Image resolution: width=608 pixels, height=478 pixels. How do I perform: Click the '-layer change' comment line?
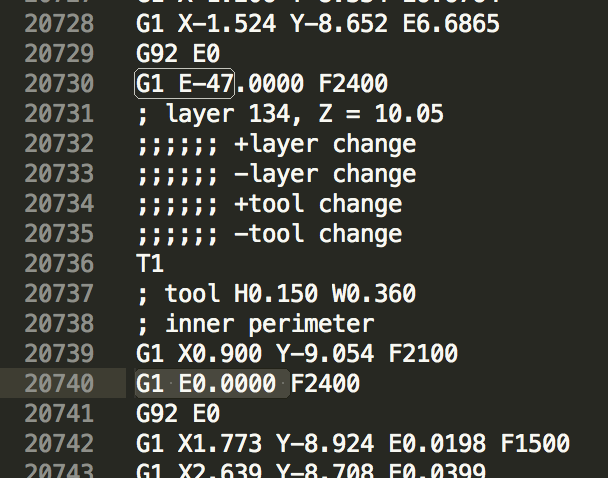click(x=276, y=174)
